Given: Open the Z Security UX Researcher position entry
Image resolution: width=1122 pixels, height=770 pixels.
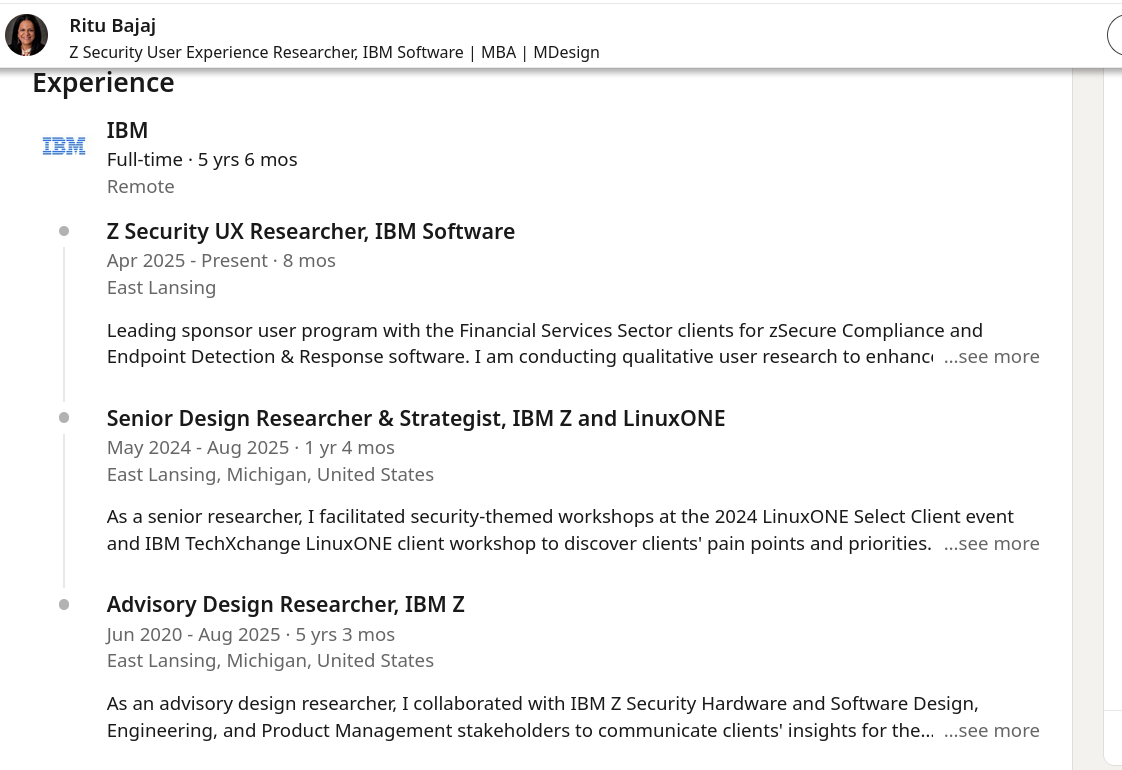Looking at the screenshot, I should coord(310,231).
